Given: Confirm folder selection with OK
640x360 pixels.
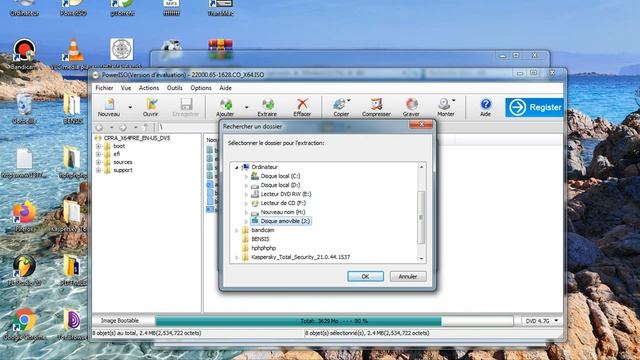Looking at the screenshot, I should pos(365,276).
